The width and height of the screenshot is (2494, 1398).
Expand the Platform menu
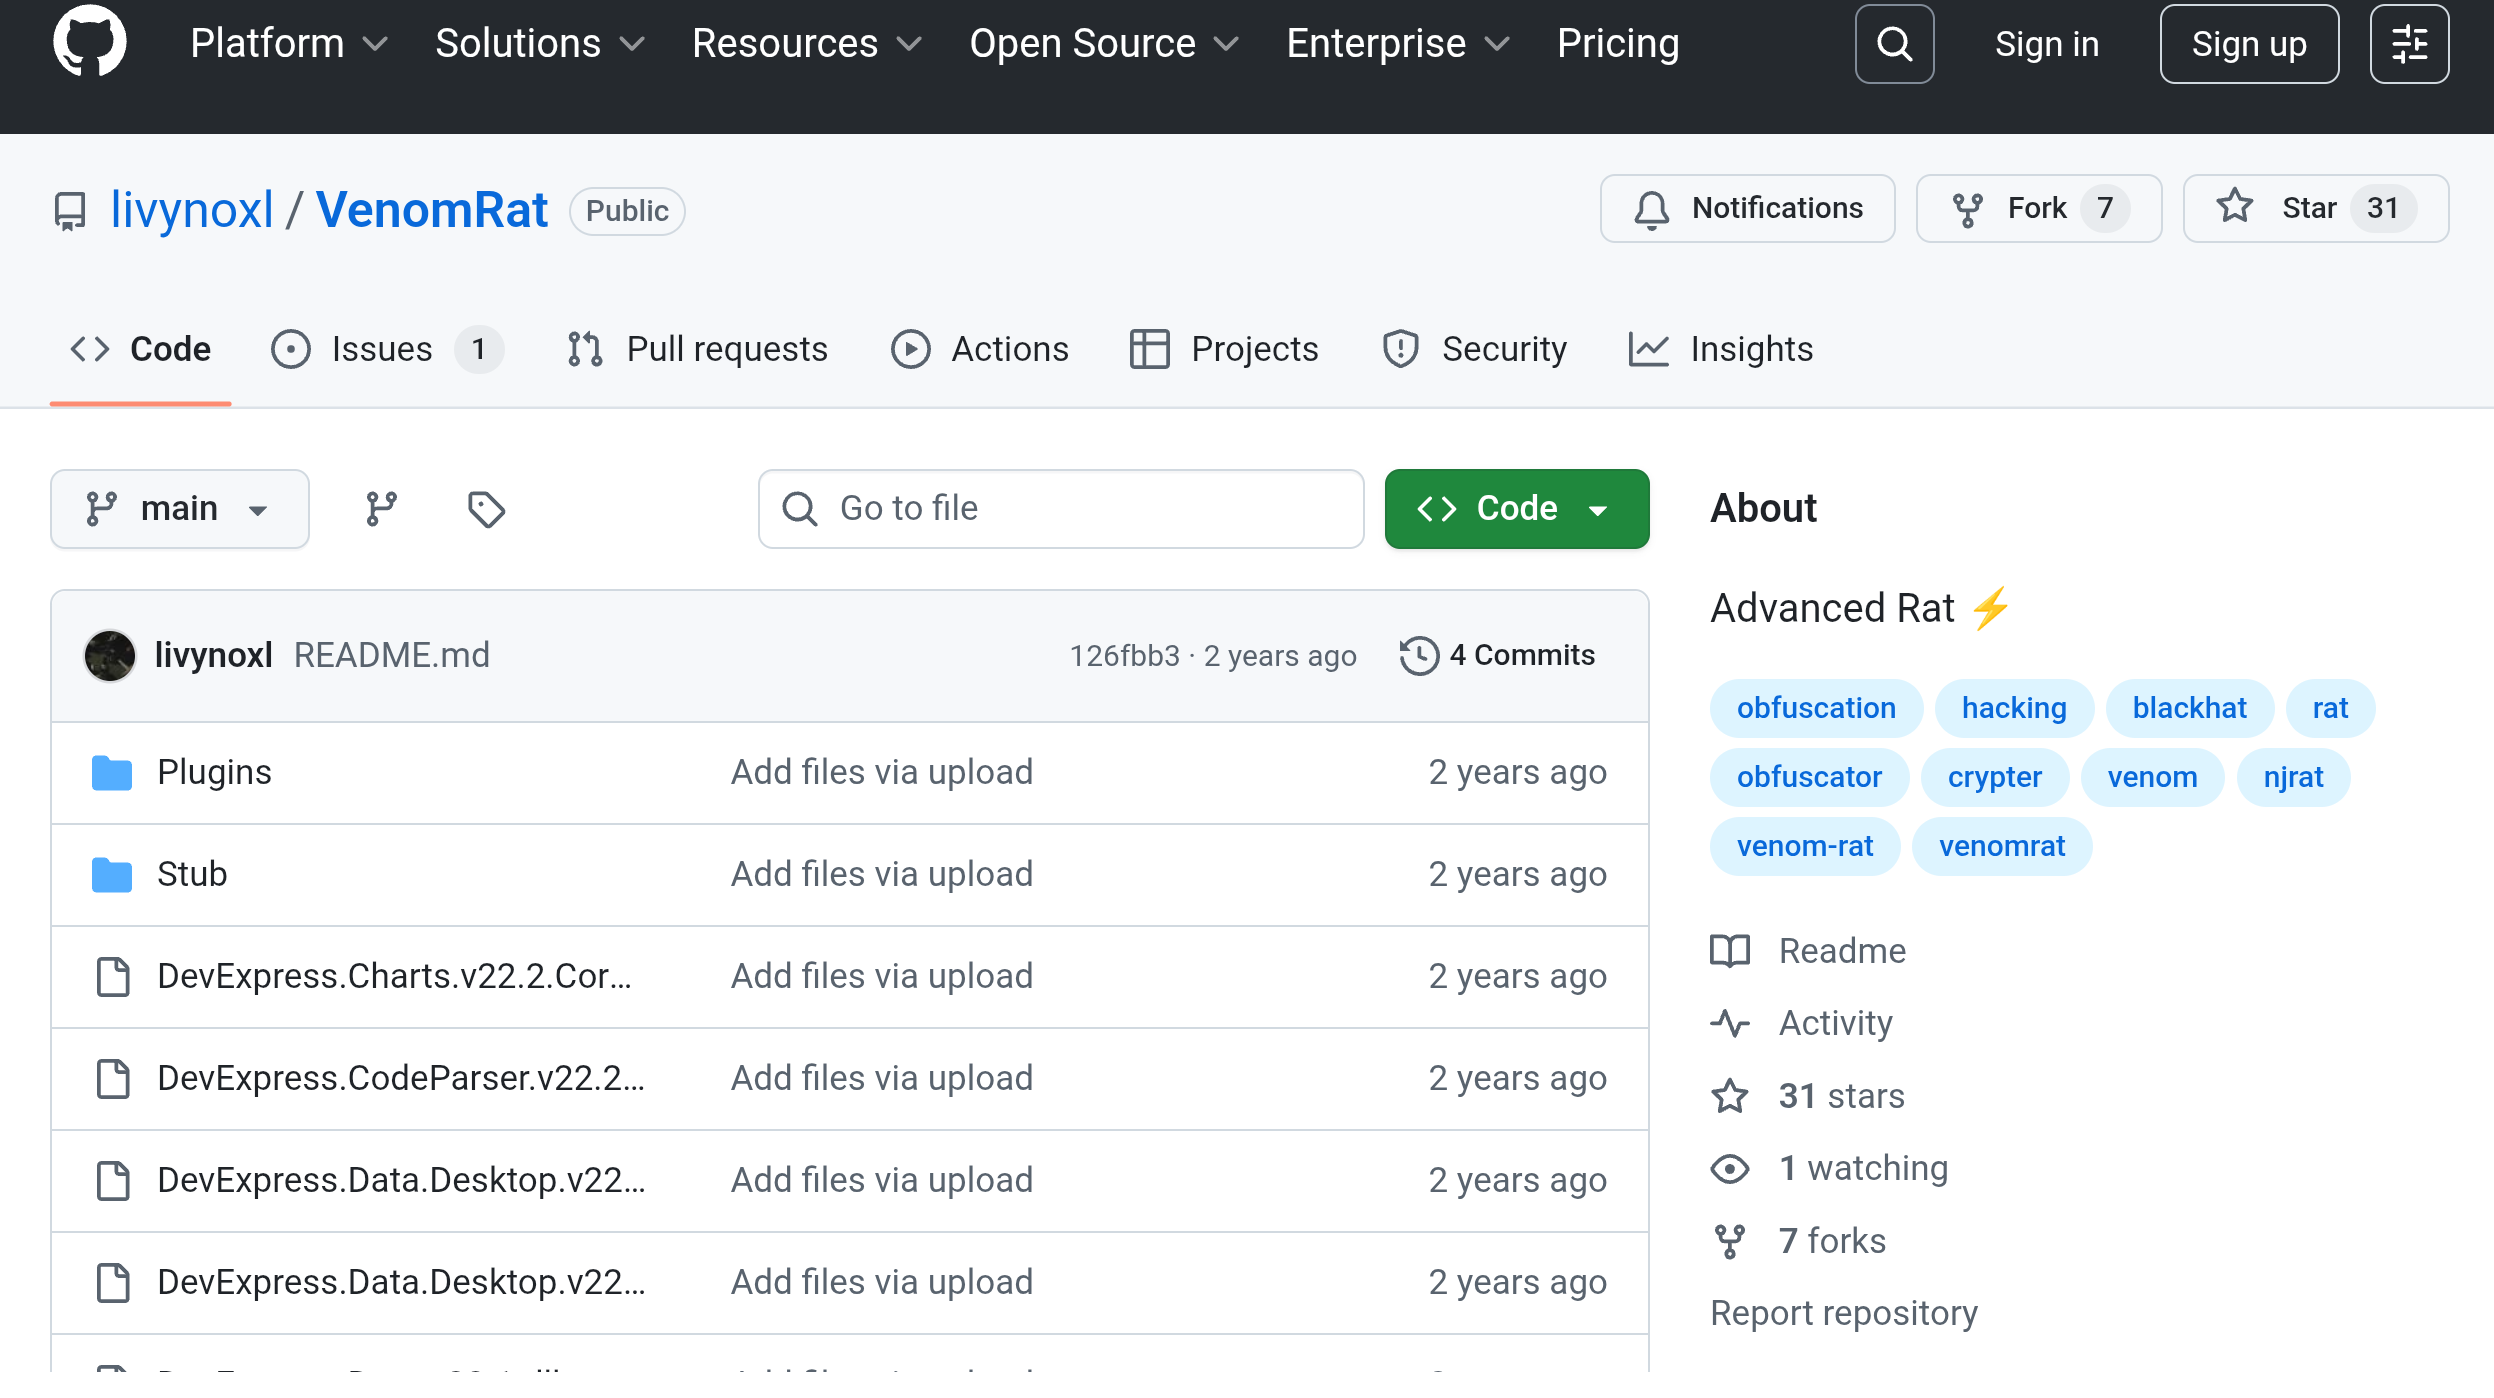(288, 44)
